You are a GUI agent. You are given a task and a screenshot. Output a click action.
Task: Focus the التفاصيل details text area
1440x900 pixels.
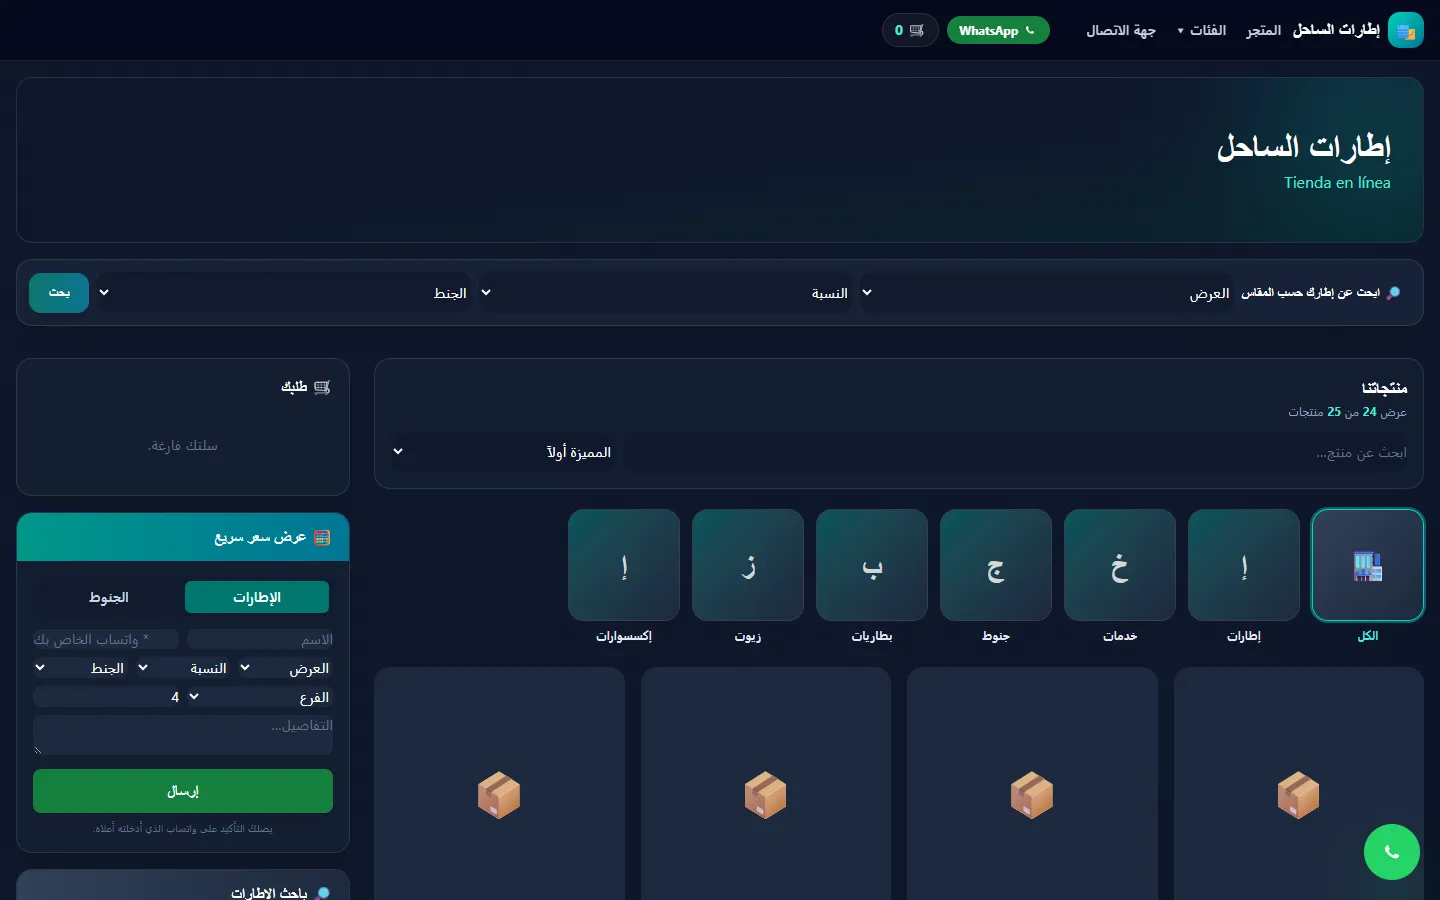point(183,735)
